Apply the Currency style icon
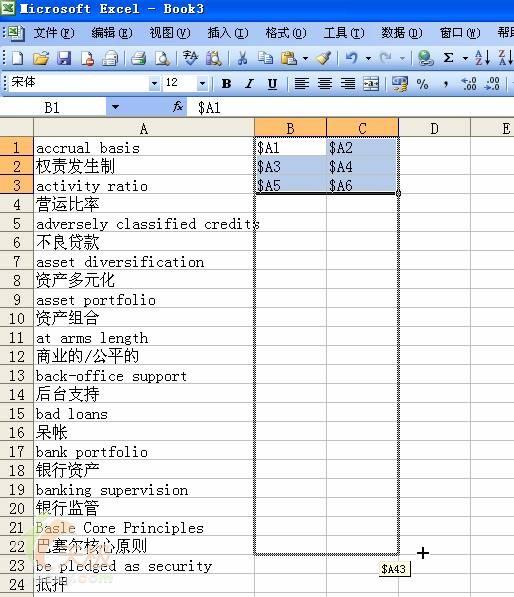The image size is (514, 597). pos(400,83)
